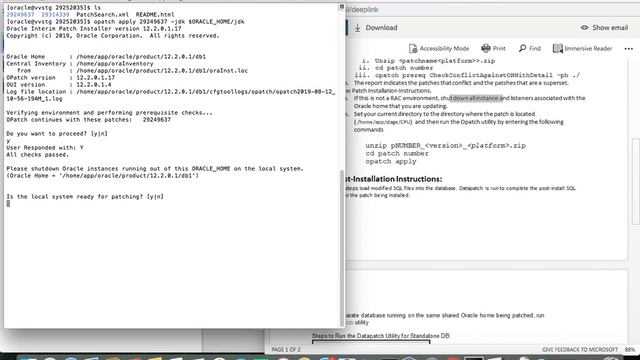The width and height of the screenshot is (640, 360).
Task: Click the Post-Installation Instructions heading
Action: click(393, 179)
